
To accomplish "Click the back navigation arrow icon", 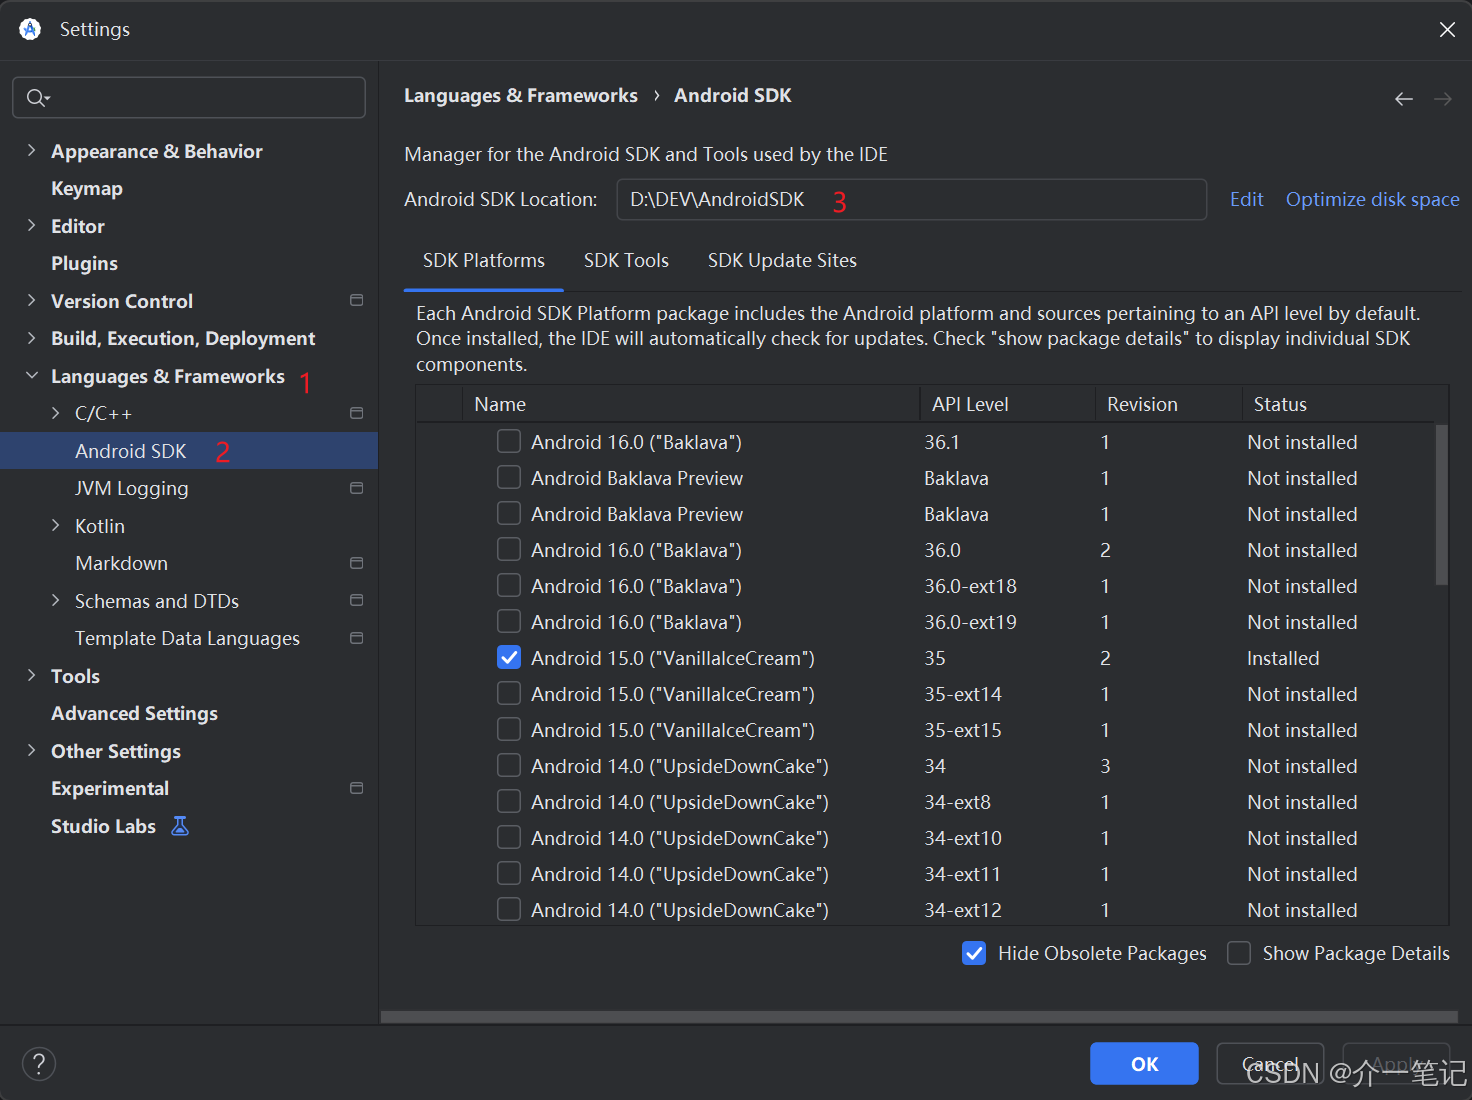I will (1404, 99).
